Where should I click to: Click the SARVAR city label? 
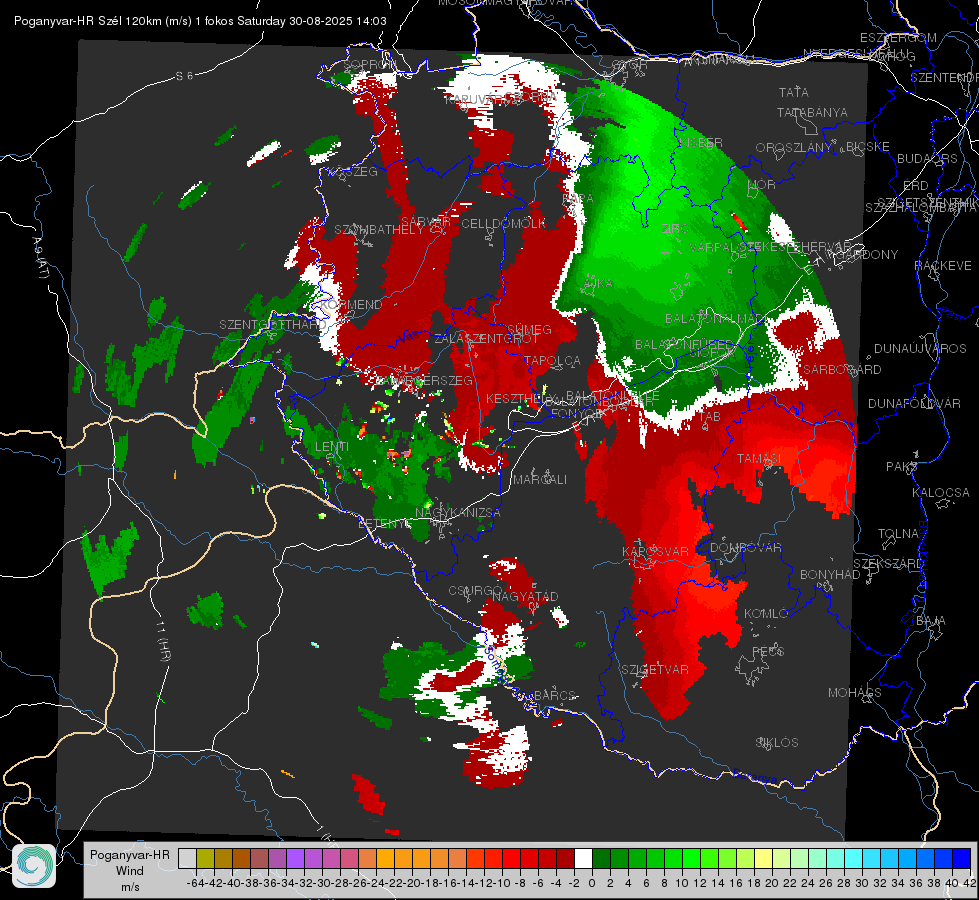tap(425, 222)
